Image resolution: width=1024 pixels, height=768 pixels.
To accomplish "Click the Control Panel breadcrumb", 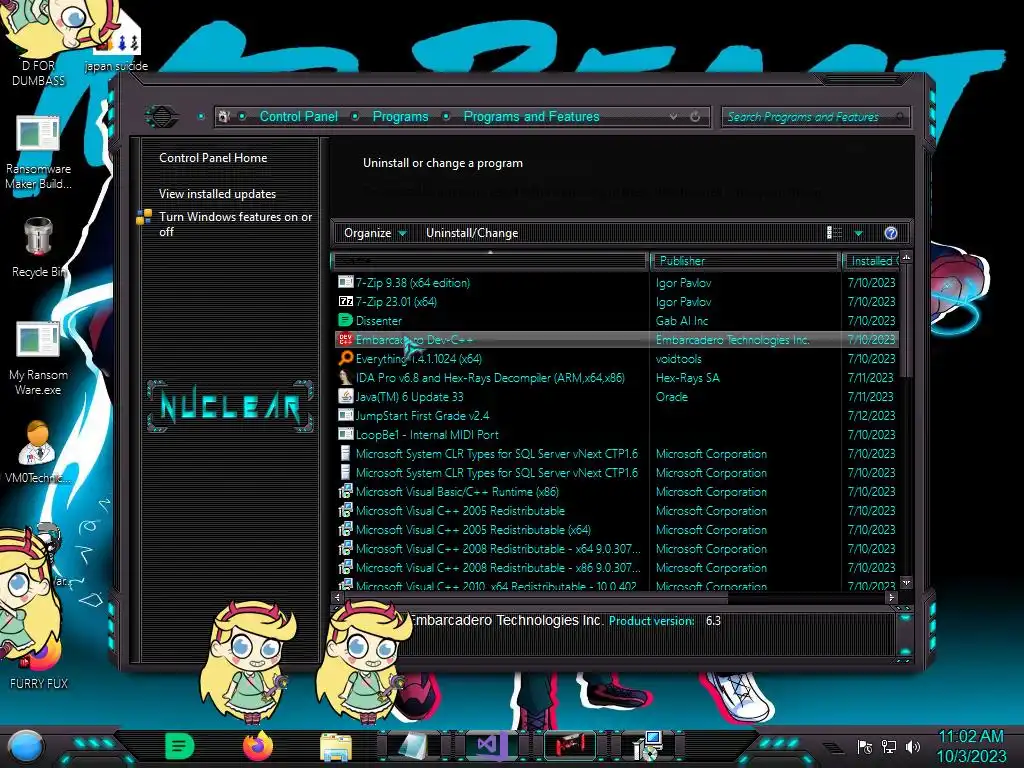I will tap(298, 116).
